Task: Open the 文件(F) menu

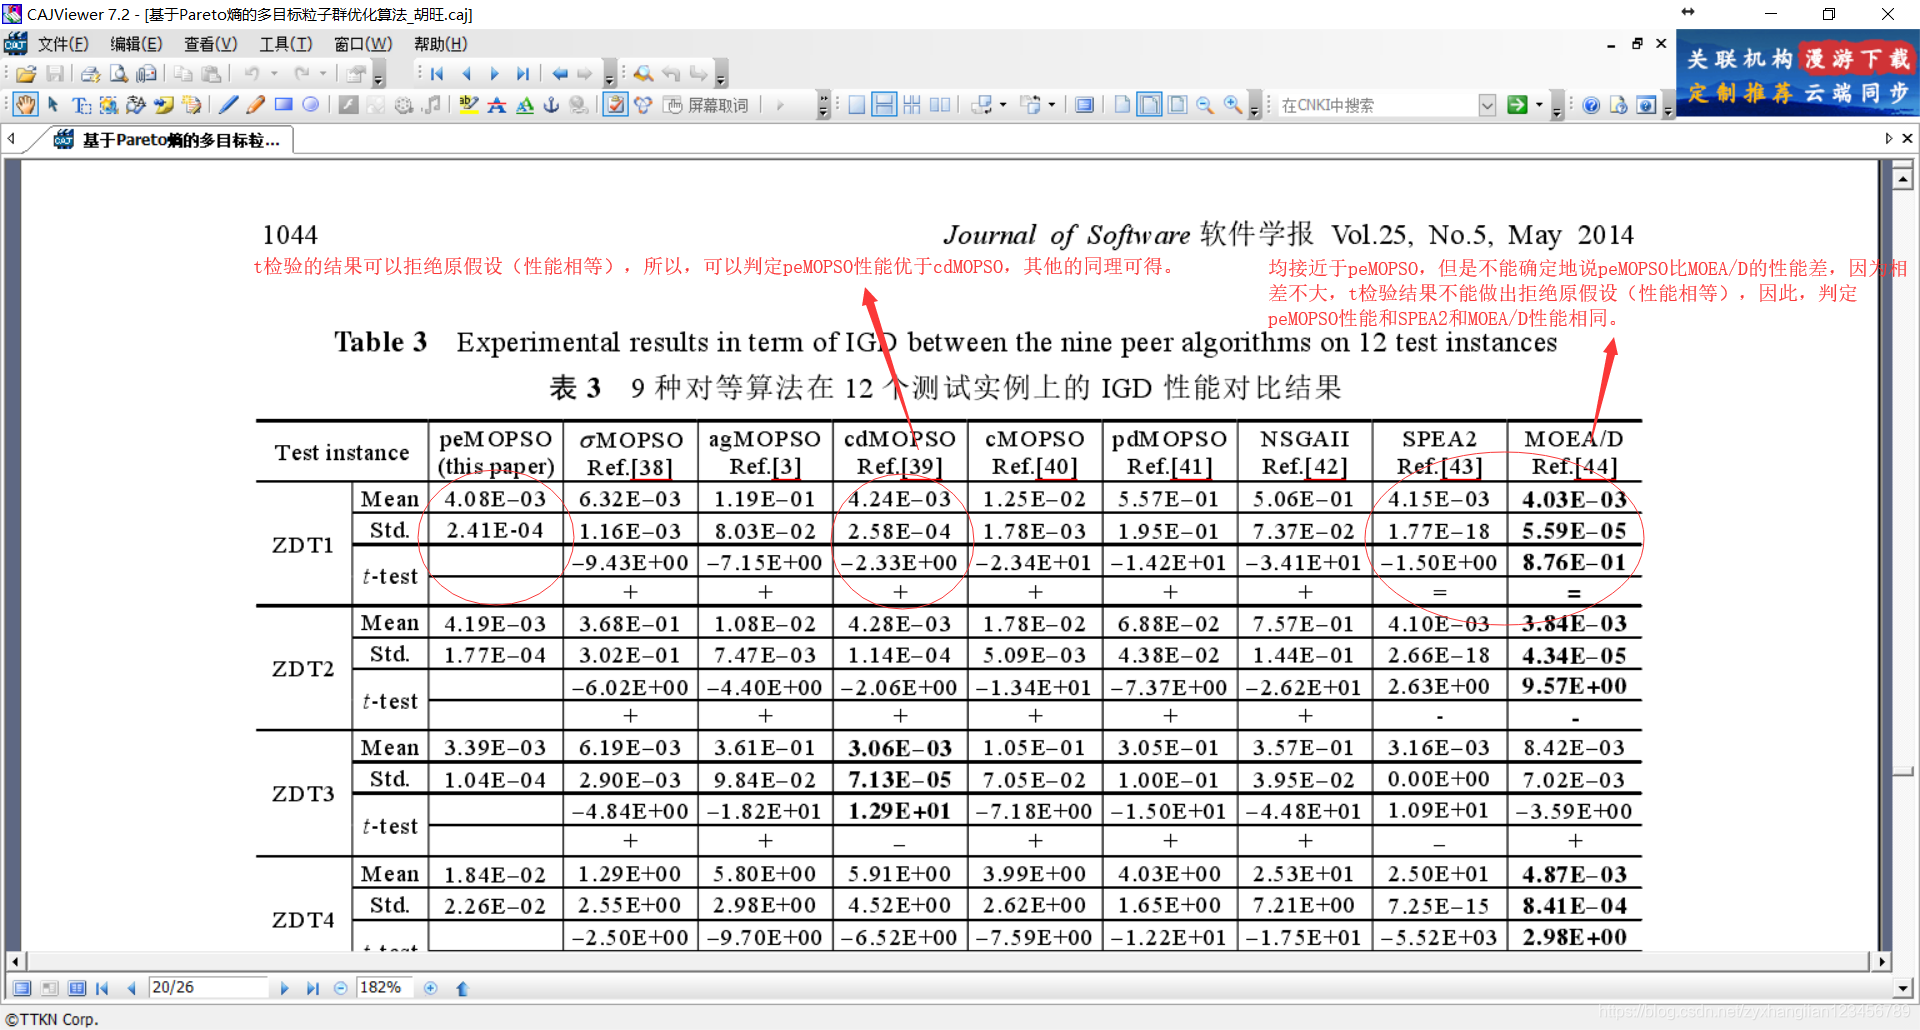Action: pyautogui.click(x=63, y=44)
